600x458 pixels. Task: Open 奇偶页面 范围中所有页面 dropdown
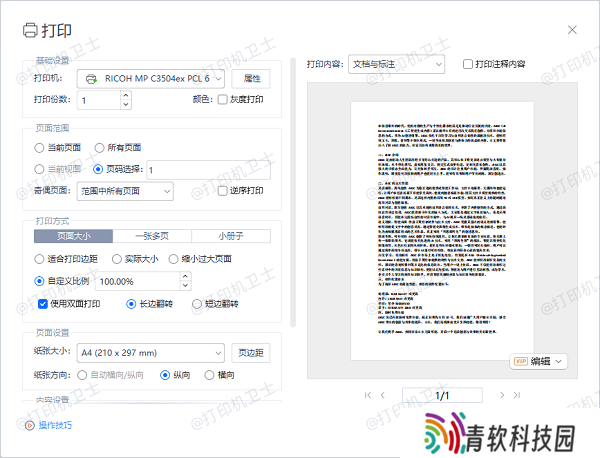click(x=125, y=191)
